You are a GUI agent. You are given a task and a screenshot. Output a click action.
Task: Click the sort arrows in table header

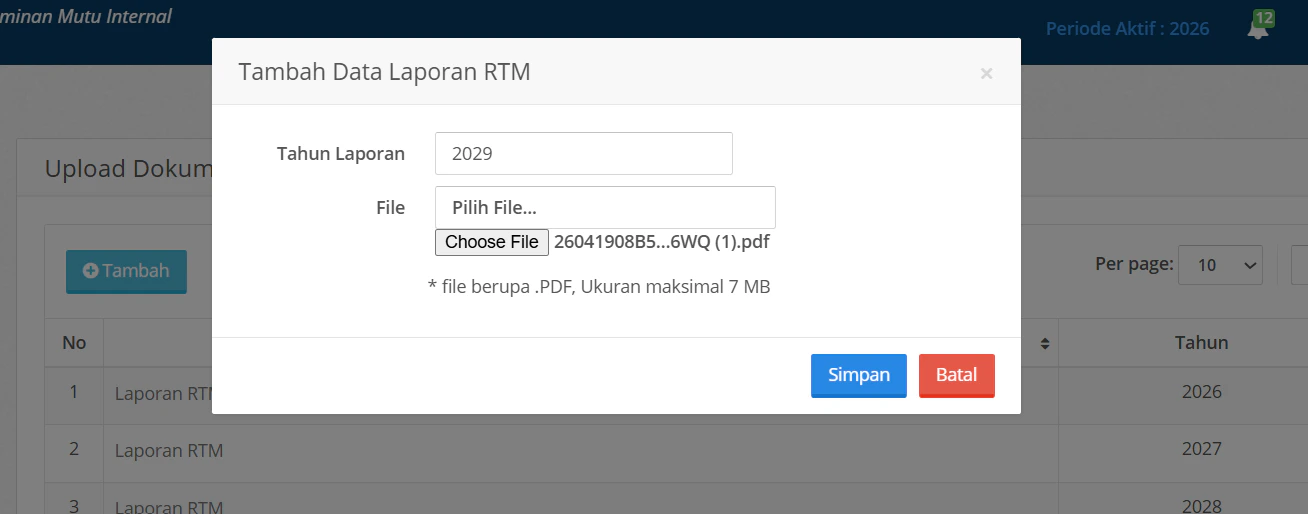1045,343
